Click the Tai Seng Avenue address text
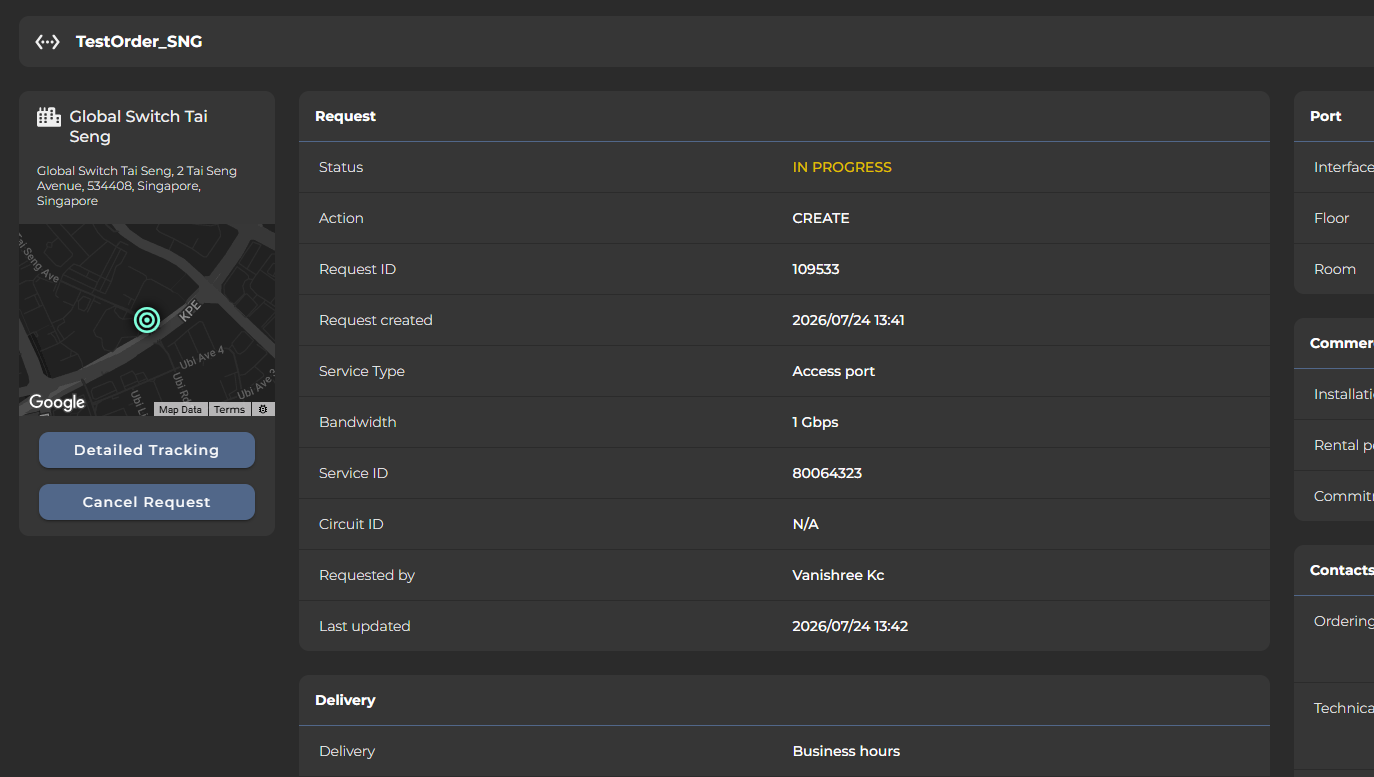Image resolution: width=1374 pixels, height=777 pixels. (x=137, y=186)
